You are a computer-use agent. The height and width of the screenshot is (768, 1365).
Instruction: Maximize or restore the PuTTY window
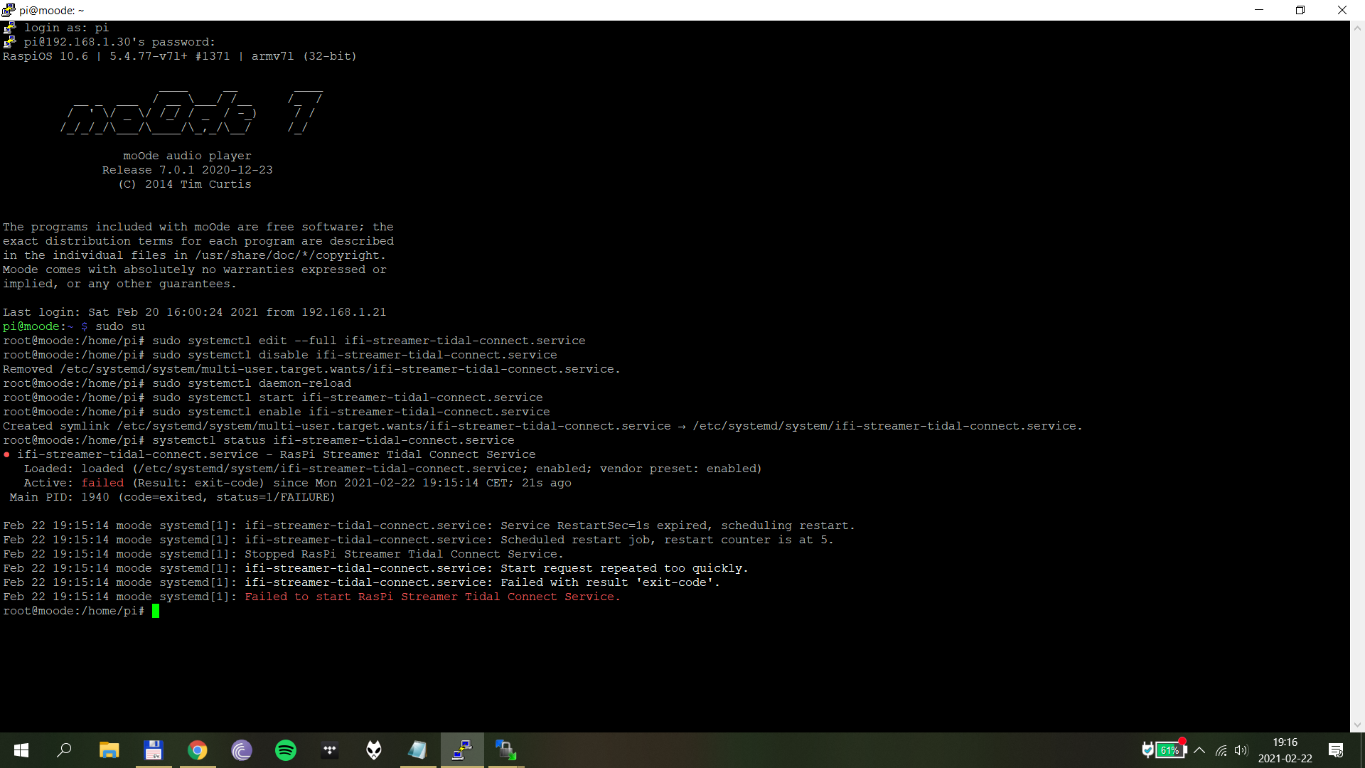pyautogui.click(x=1300, y=10)
